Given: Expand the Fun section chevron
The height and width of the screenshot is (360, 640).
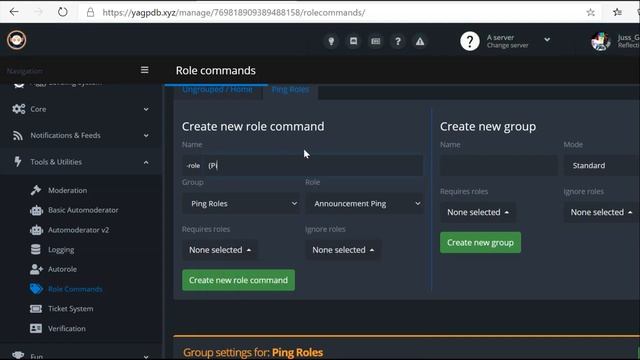Looking at the screenshot, I should point(146,356).
